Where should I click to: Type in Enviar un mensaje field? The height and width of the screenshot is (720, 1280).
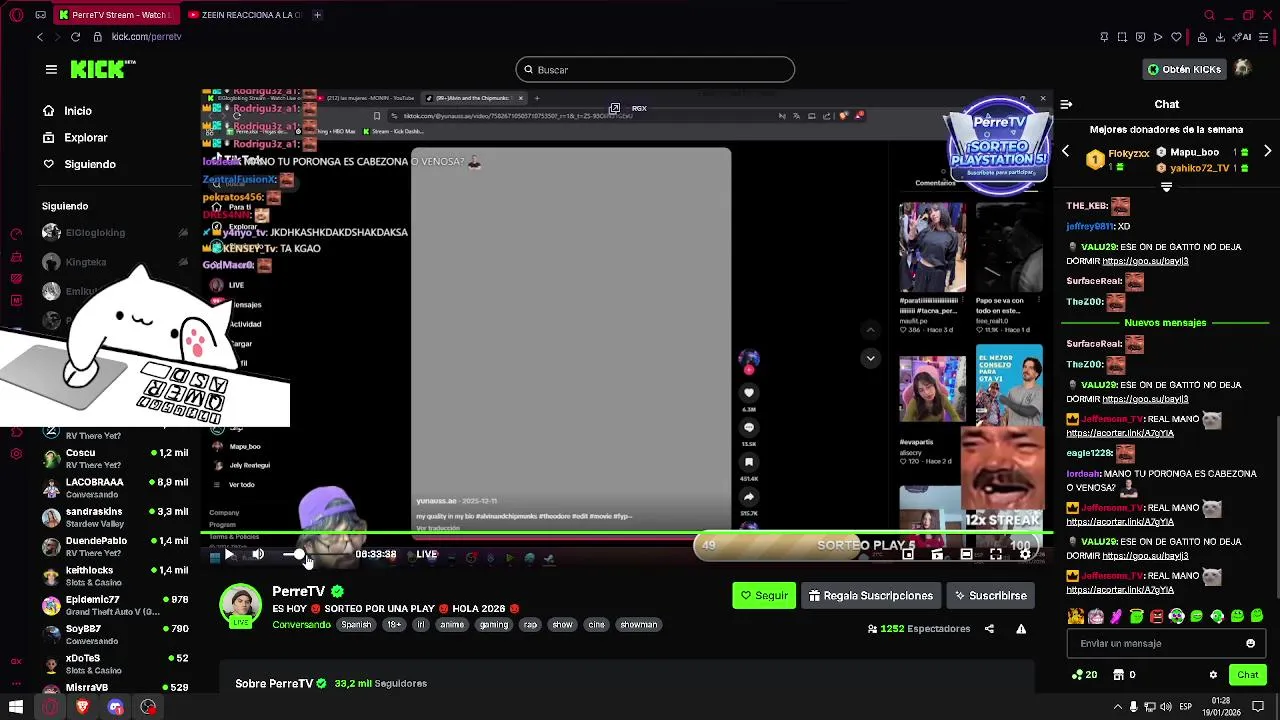[1166, 644]
